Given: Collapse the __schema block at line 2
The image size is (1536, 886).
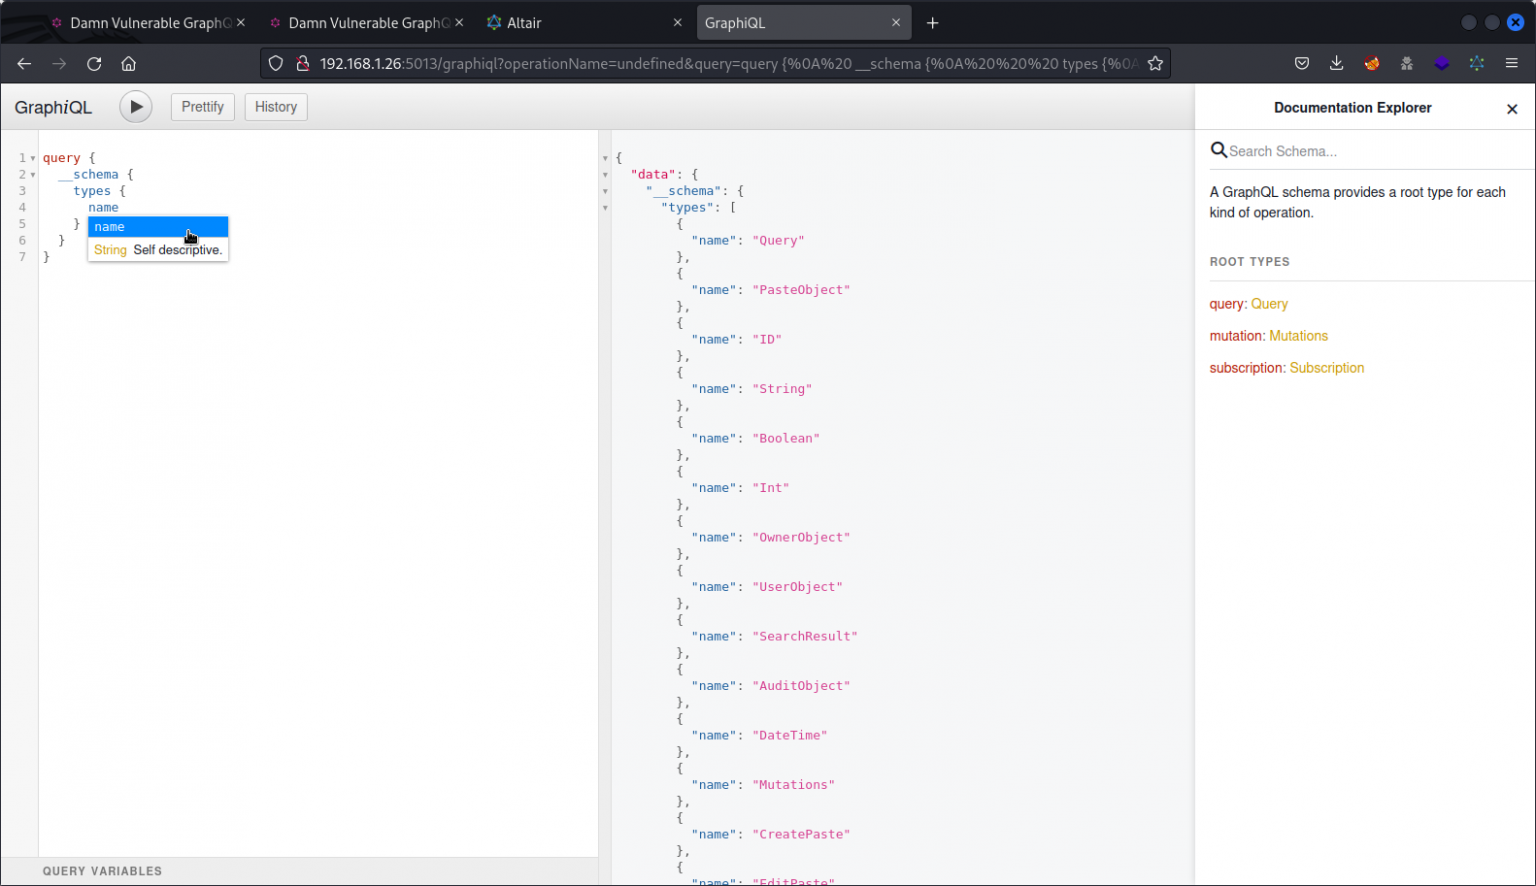Looking at the screenshot, I should click(x=33, y=175).
